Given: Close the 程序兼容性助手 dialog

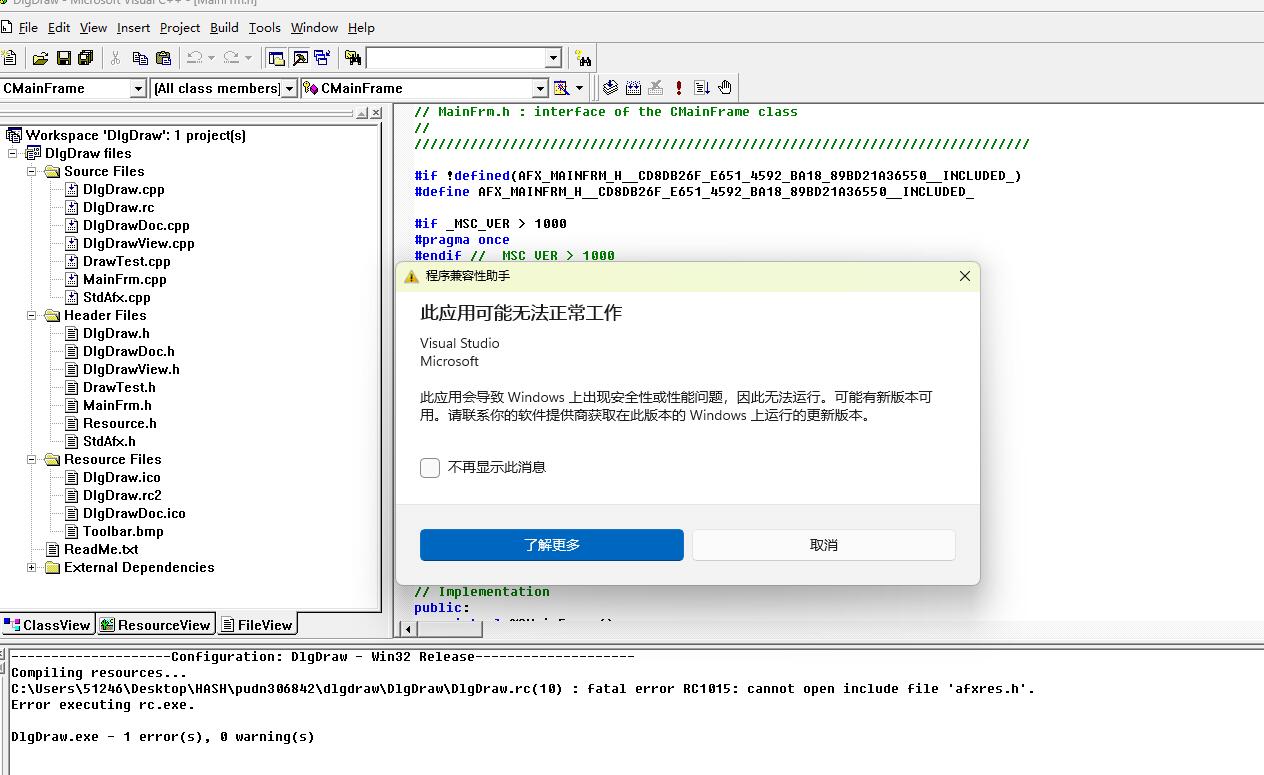Looking at the screenshot, I should tap(965, 276).
